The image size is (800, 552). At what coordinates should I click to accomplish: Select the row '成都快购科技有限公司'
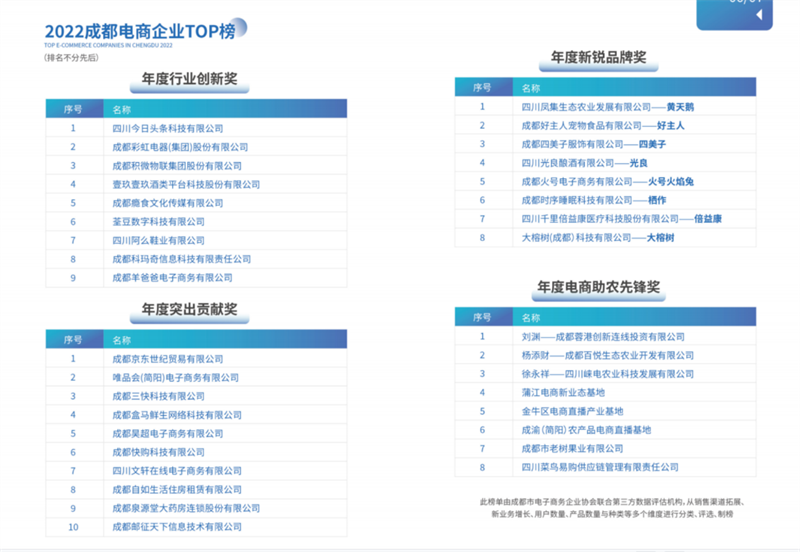196,452
